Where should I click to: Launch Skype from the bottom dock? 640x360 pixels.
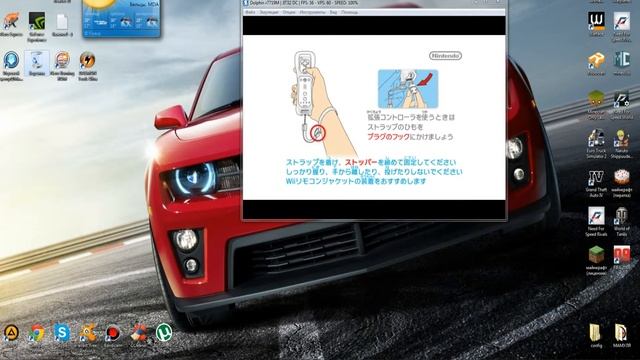[62, 333]
